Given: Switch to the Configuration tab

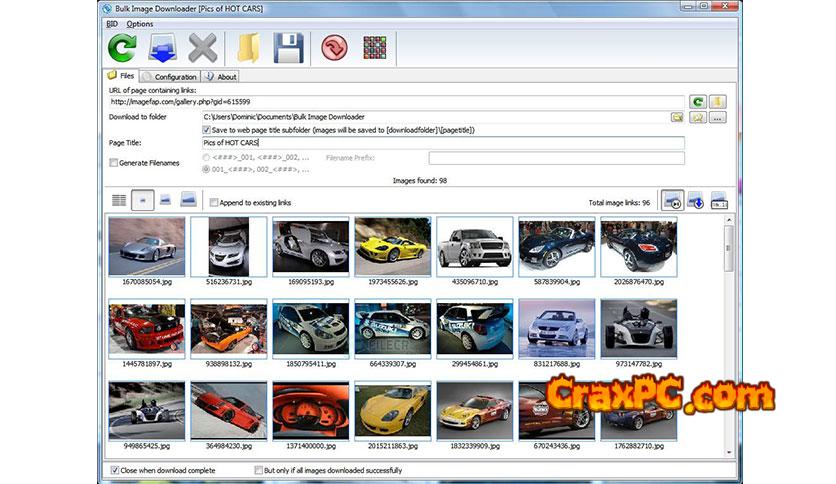Looking at the screenshot, I should [170, 76].
